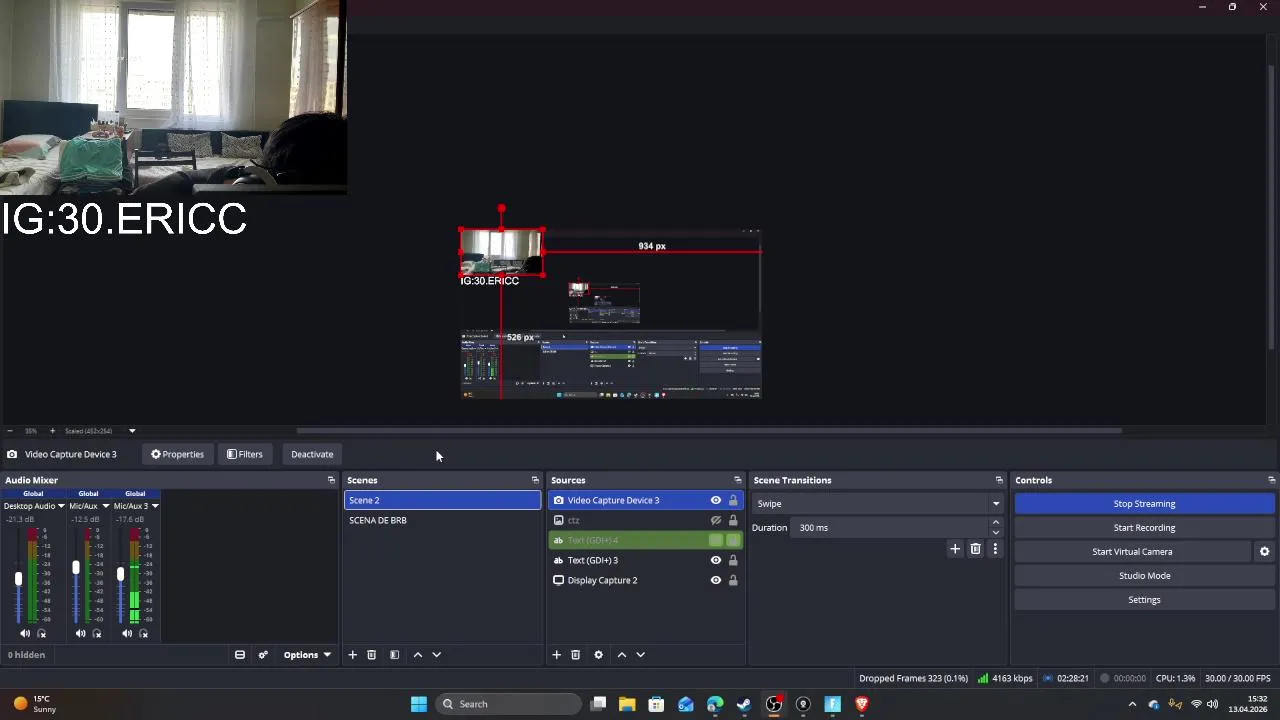Screen dimensions: 1280x720
Task: Open advanced audio properties gears icon
Action: click(x=263, y=655)
